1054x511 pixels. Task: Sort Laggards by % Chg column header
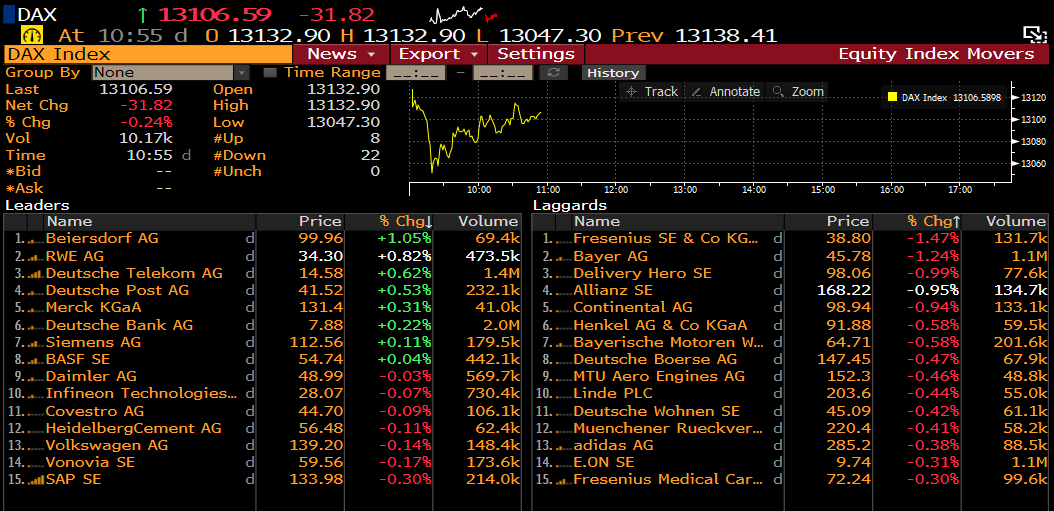916,221
